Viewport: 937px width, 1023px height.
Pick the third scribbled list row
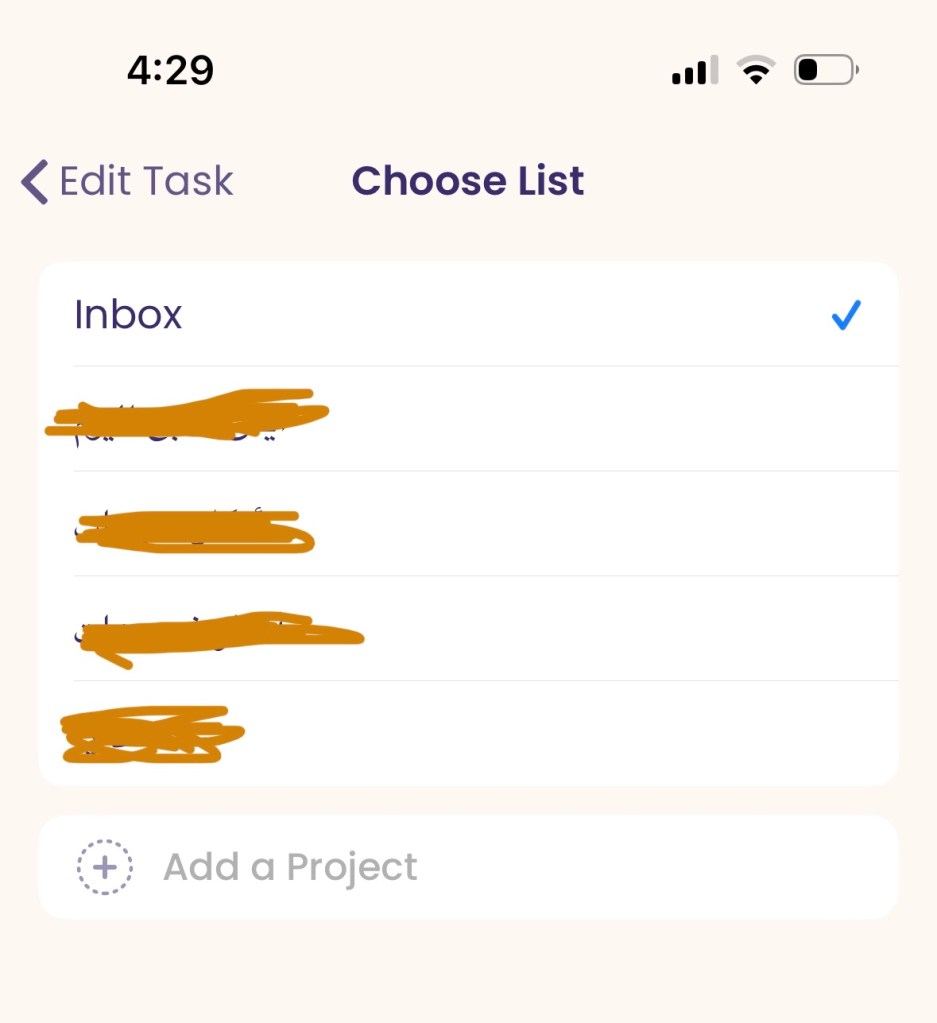click(x=220, y=633)
